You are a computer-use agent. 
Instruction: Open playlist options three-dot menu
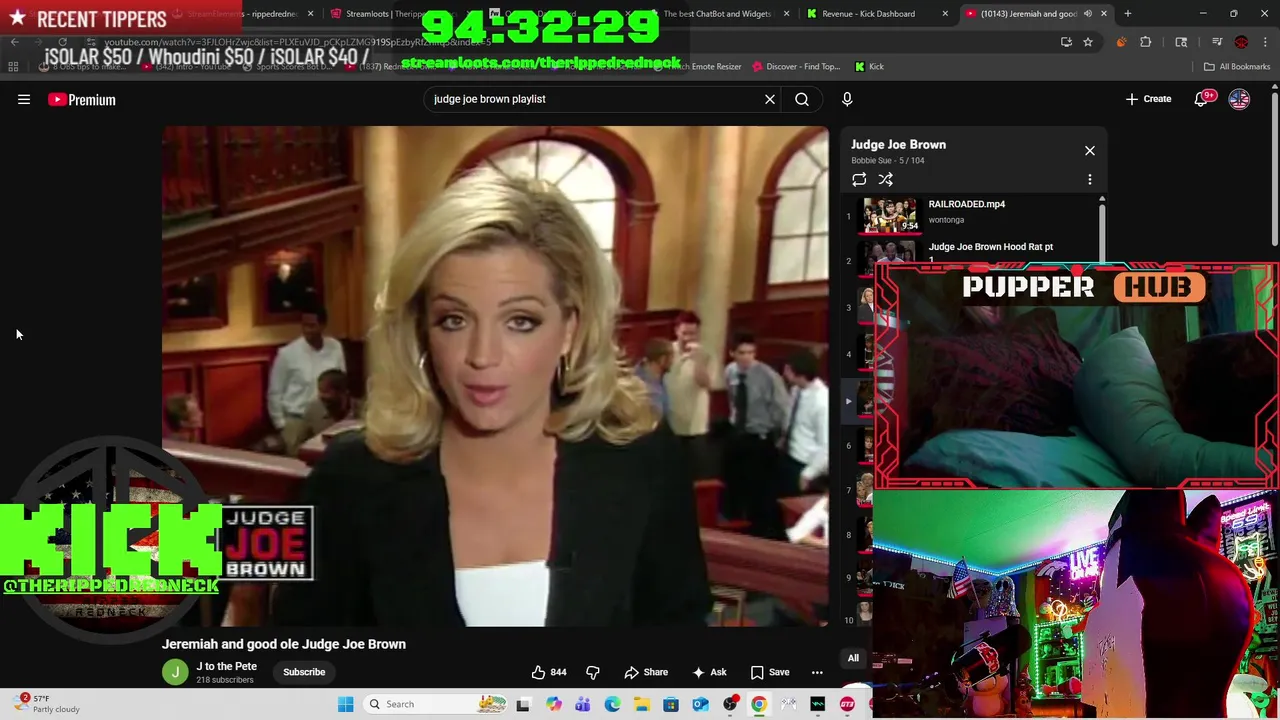click(x=1090, y=179)
